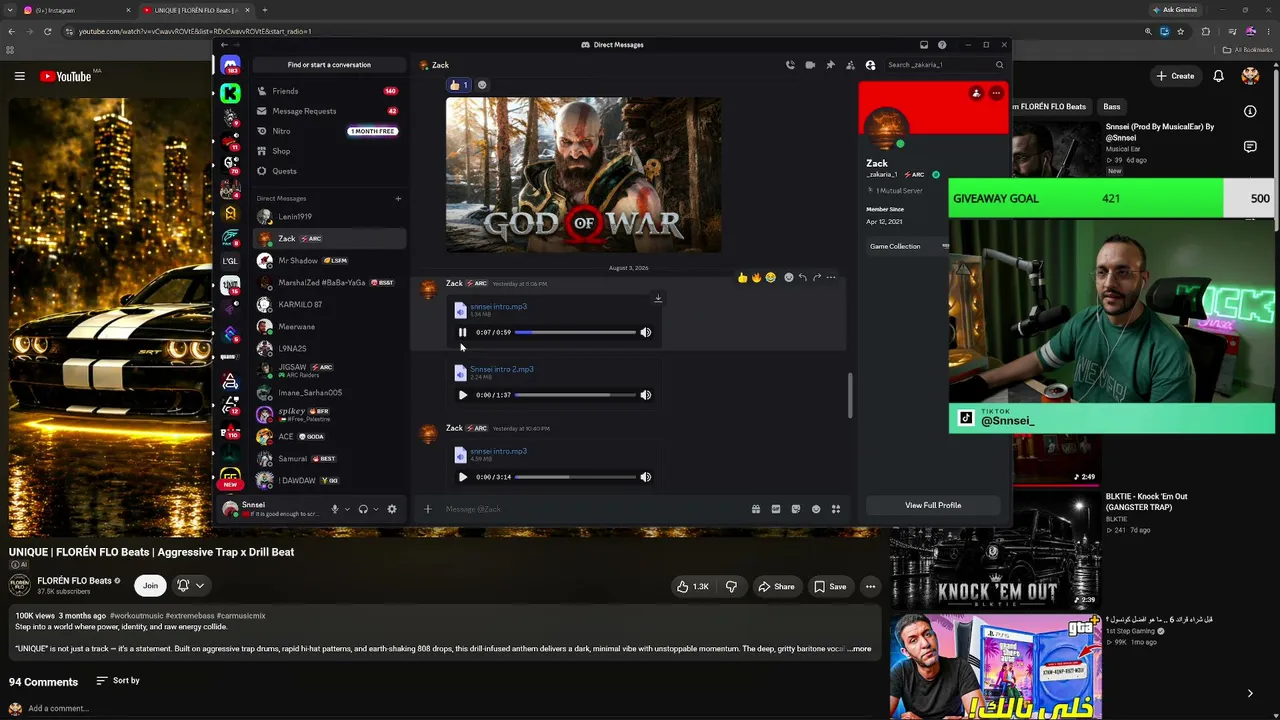The width and height of the screenshot is (1280, 720).
Task: Mute the volume of the 3:14 audio
Action: click(x=645, y=477)
